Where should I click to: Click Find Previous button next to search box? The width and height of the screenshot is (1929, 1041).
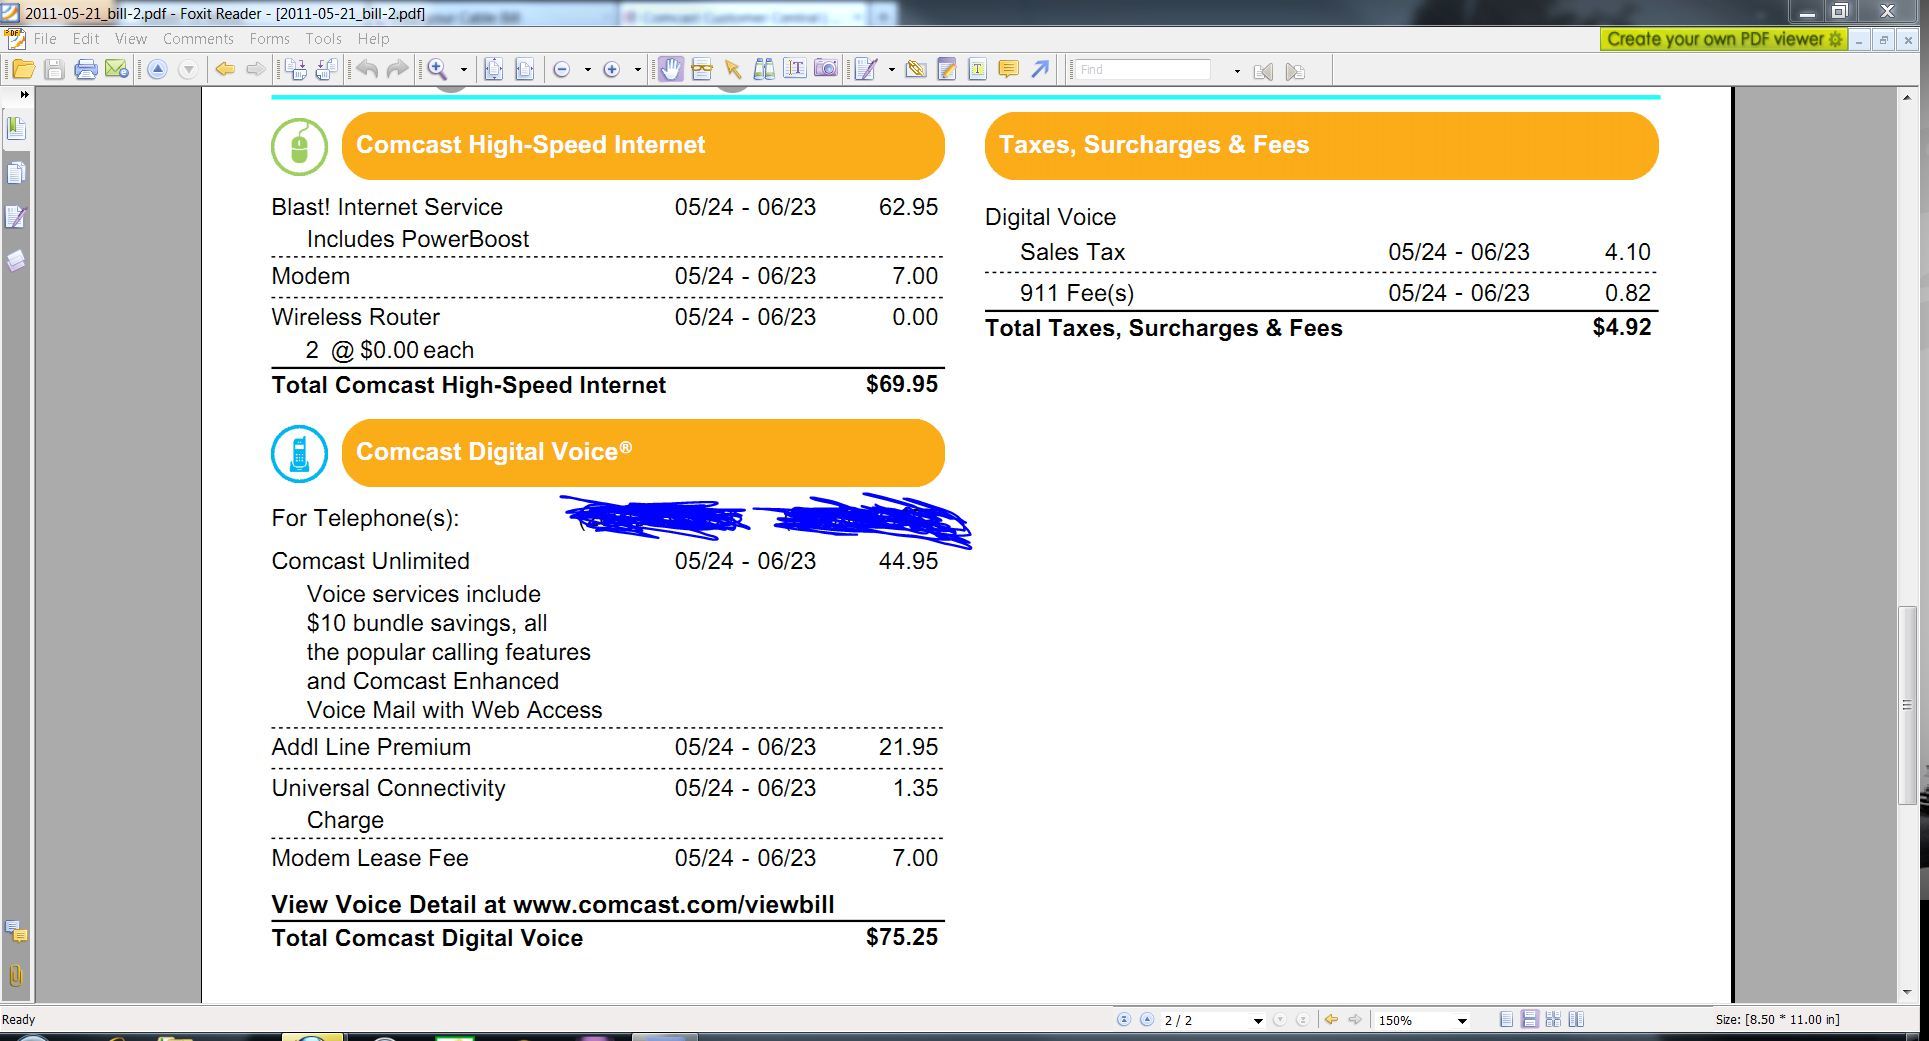1263,71
